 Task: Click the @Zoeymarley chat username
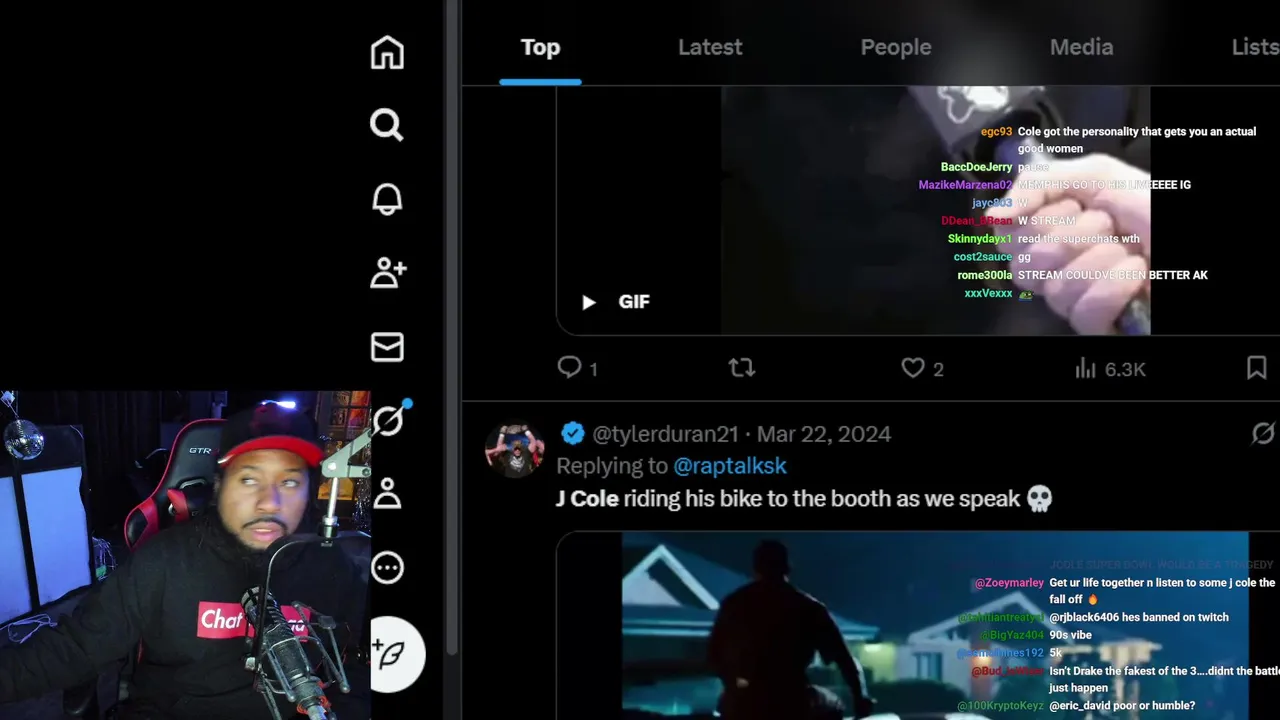point(1009,583)
